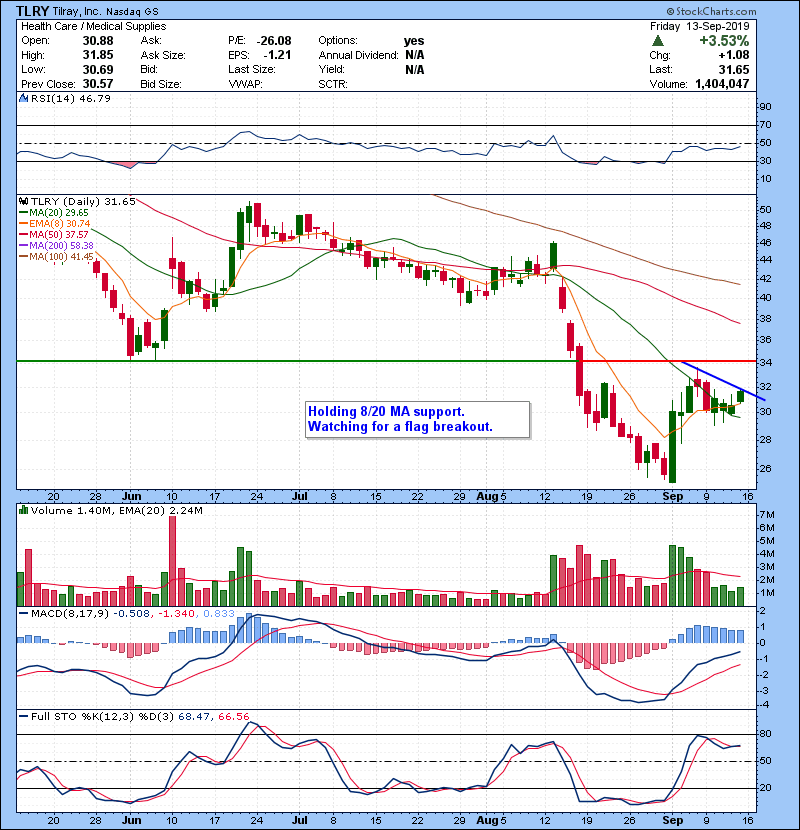The height and width of the screenshot is (830, 800).
Task: Click the RSI line-chart icon beside RSI(14)
Action: click(x=23, y=98)
